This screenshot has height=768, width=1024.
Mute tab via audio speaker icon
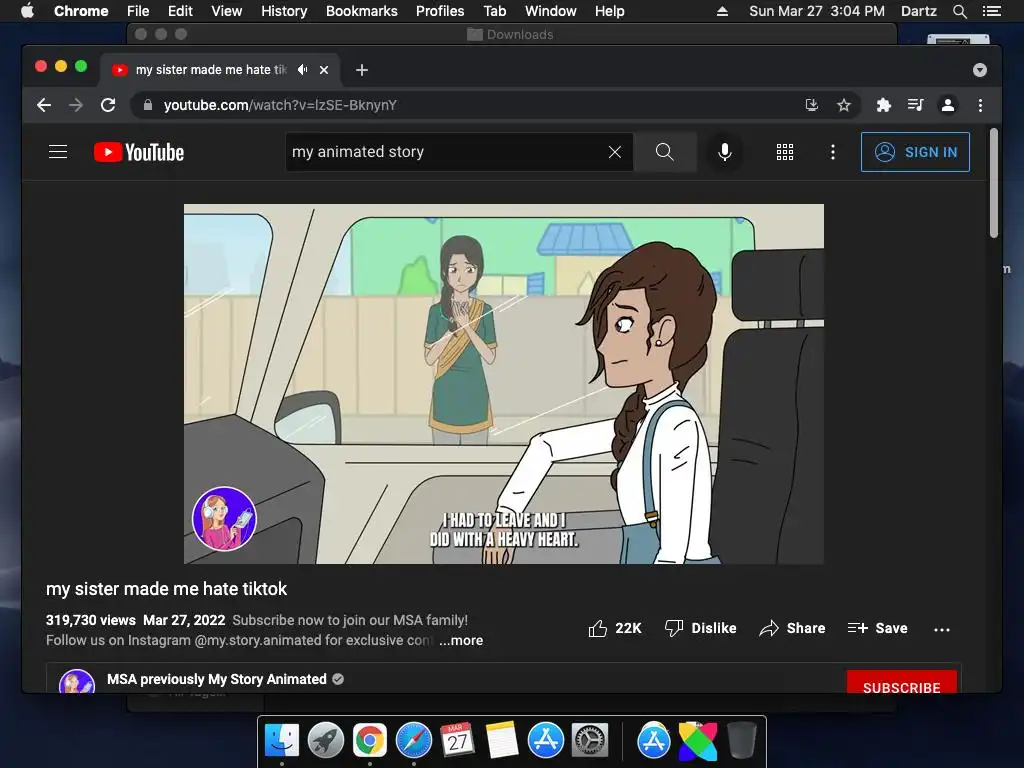pyautogui.click(x=302, y=69)
